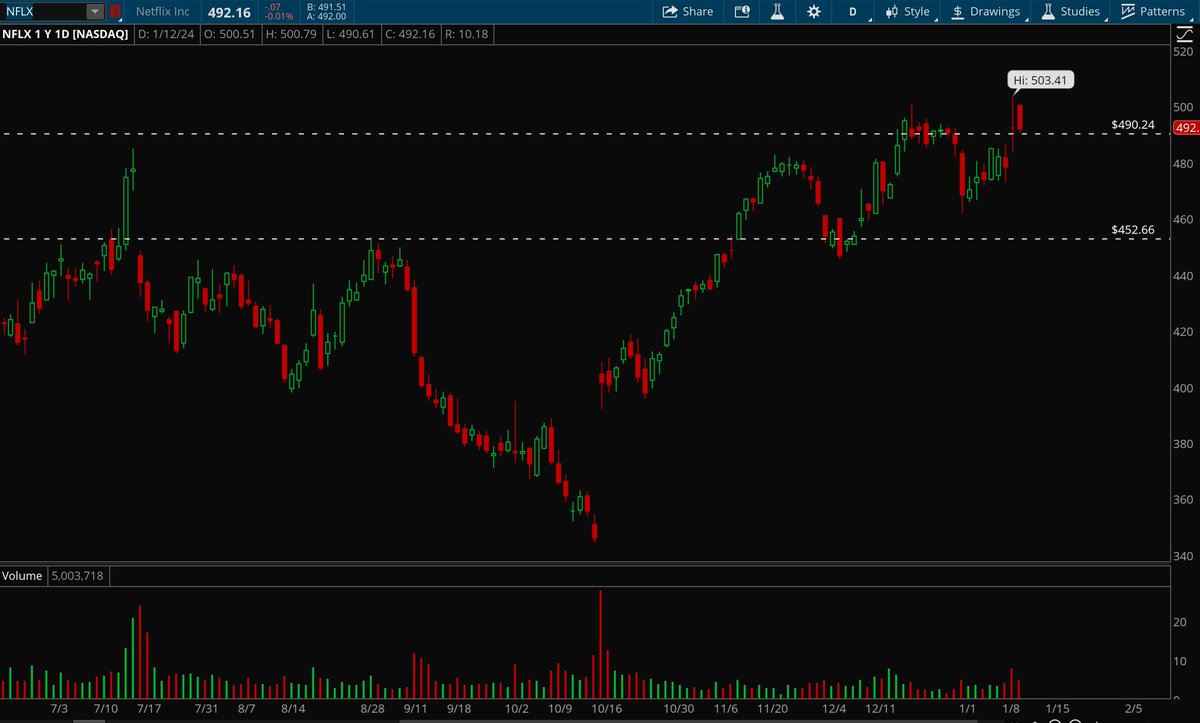1200x723 pixels.
Task: Open the account info card icon
Action: point(741,11)
